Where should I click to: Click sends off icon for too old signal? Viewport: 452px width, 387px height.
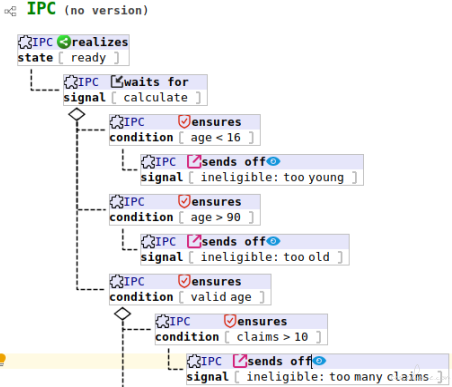(x=194, y=241)
